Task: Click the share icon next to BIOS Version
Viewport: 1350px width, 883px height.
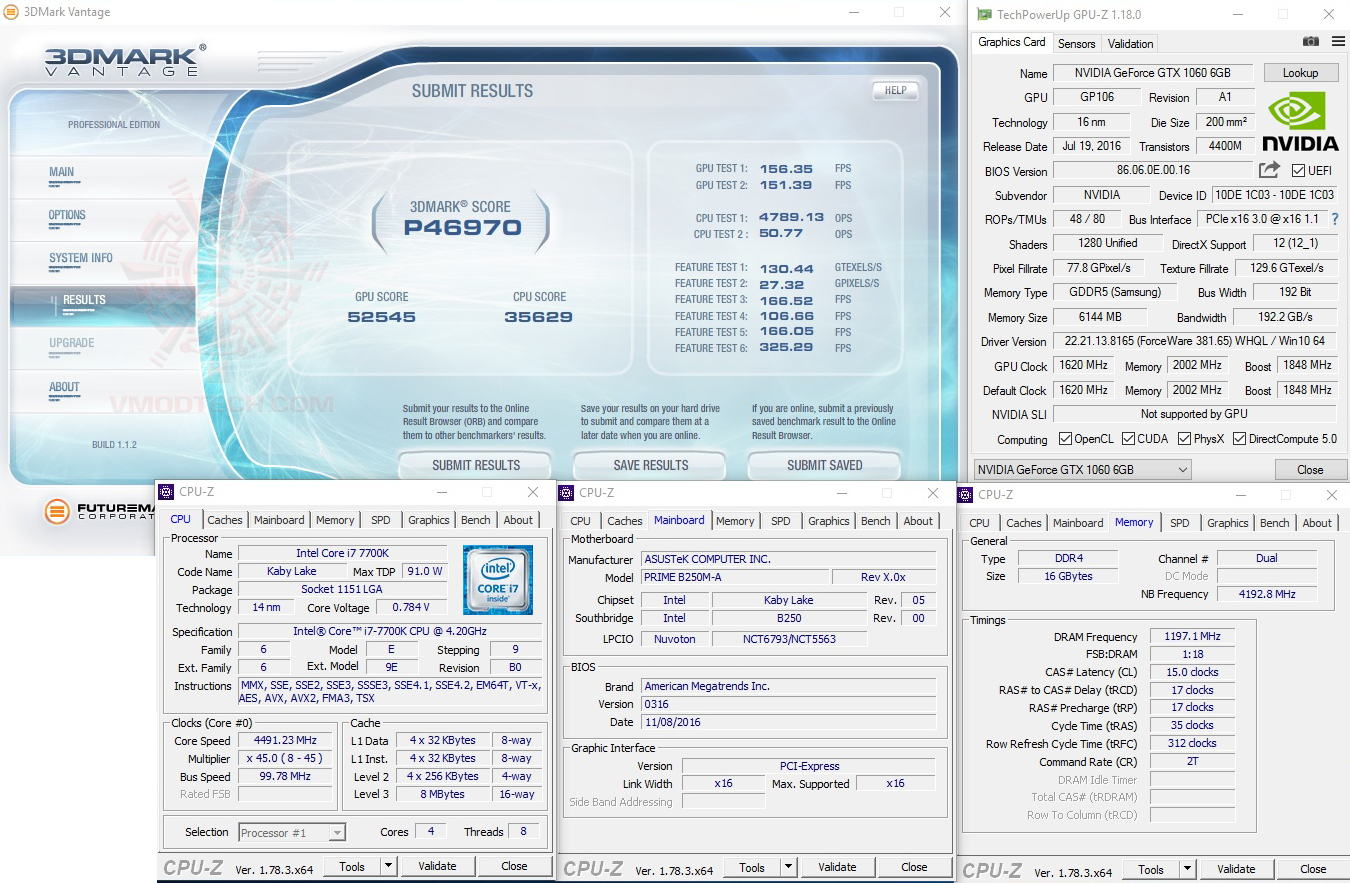Action: [1268, 170]
